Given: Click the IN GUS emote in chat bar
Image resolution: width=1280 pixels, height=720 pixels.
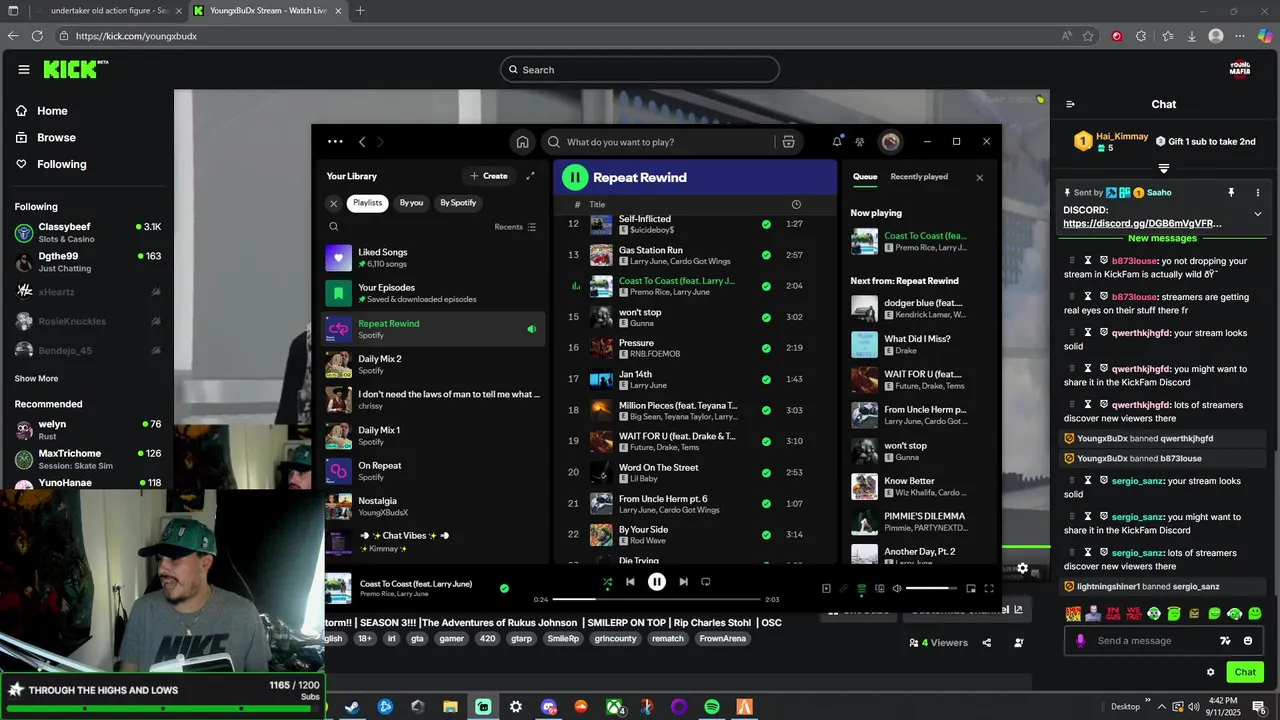Looking at the screenshot, I should [x=1114, y=613].
